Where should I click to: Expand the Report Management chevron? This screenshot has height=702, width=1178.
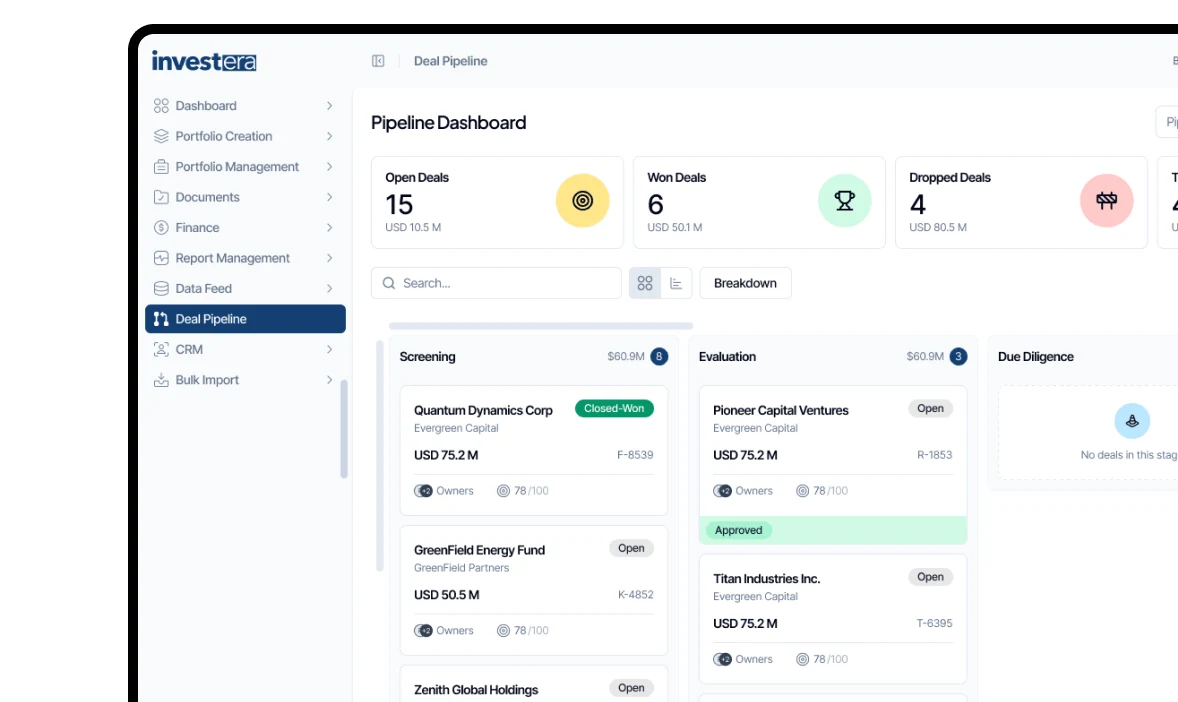(x=329, y=258)
